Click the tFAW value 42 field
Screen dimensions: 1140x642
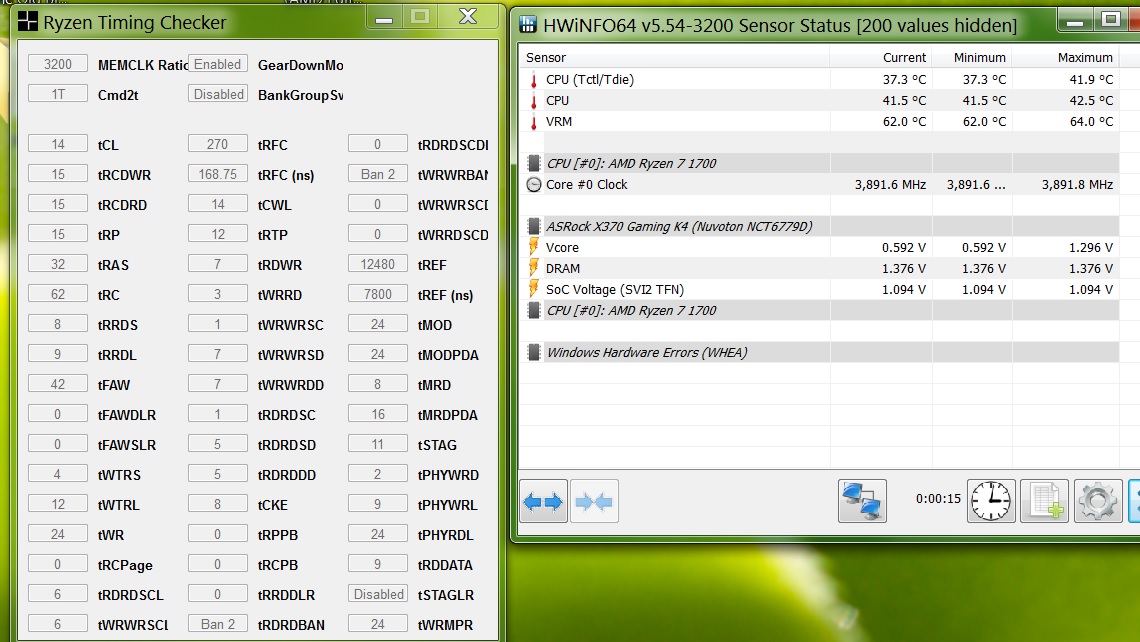point(58,384)
